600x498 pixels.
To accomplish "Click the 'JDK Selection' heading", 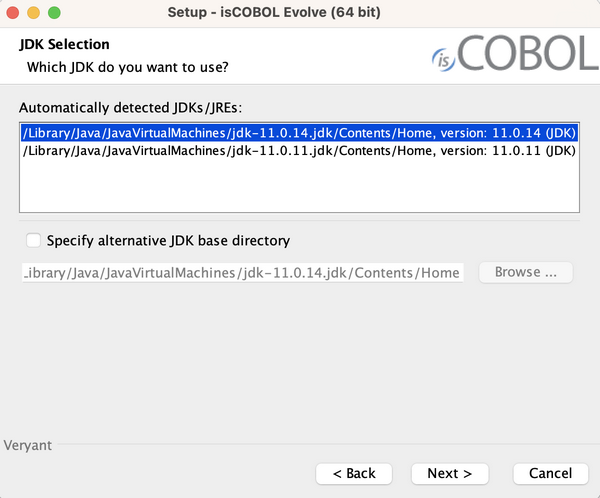I will pos(64,44).
